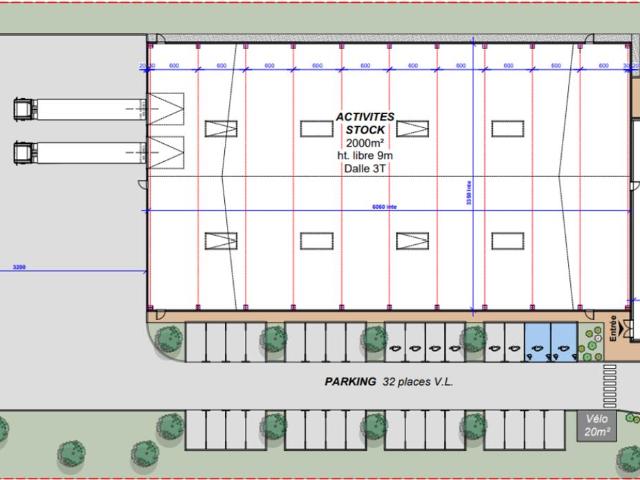
Task: Select the top-left crossed skylight rectangle
Action: coord(221,129)
